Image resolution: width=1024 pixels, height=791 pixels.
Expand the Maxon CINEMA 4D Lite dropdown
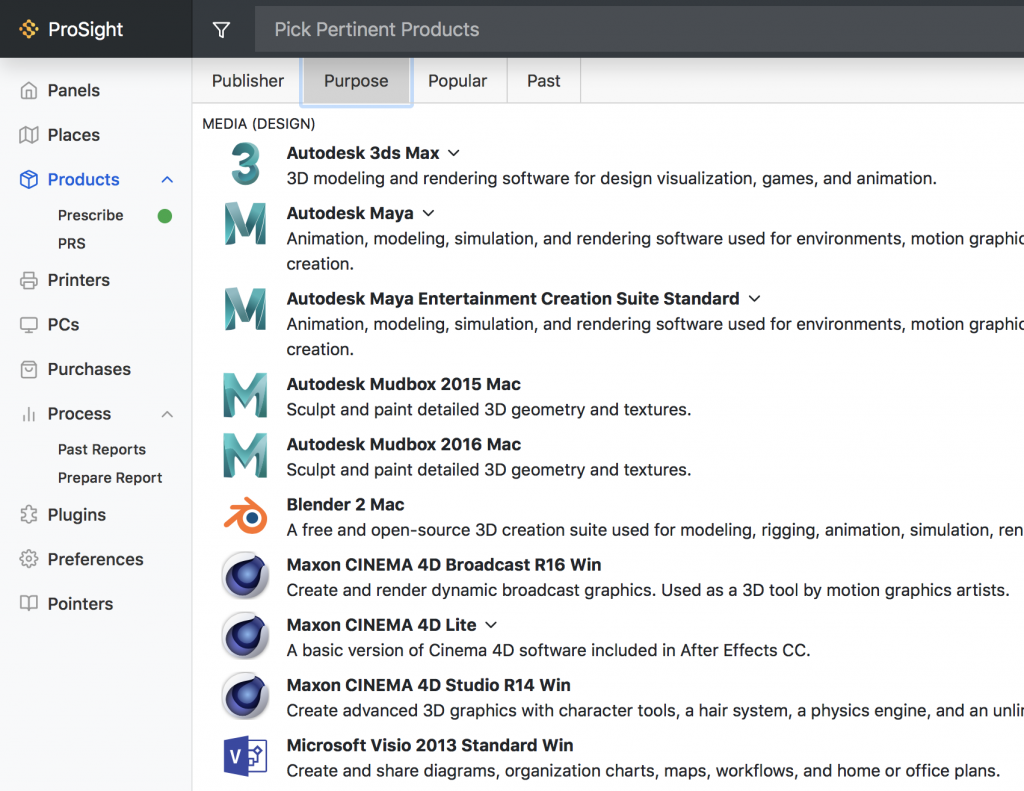(x=491, y=626)
